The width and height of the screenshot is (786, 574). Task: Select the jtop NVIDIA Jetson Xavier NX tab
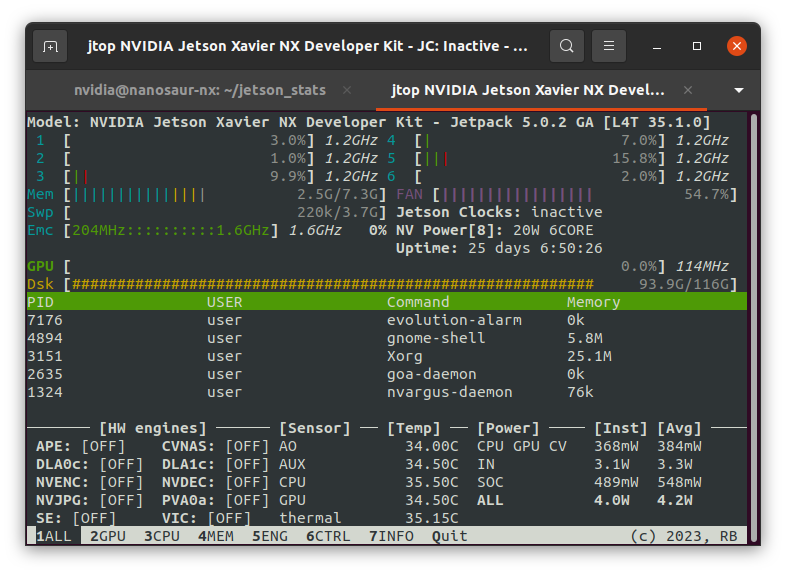pos(528,90)
